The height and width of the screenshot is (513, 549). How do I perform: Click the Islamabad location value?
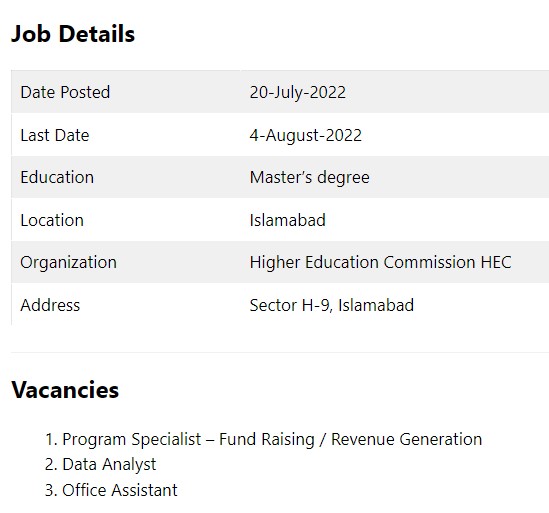tap(287, 220)
